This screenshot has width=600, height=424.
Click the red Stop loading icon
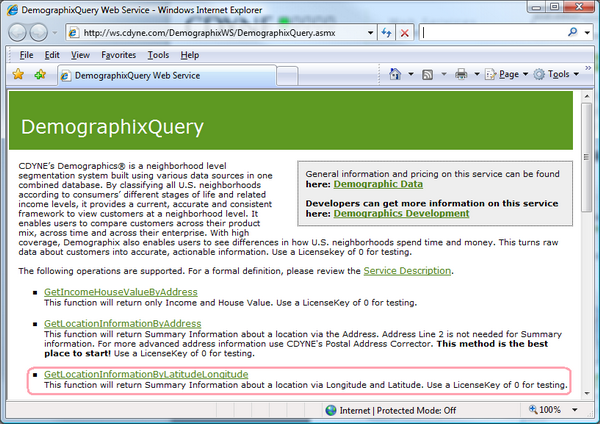404,33
